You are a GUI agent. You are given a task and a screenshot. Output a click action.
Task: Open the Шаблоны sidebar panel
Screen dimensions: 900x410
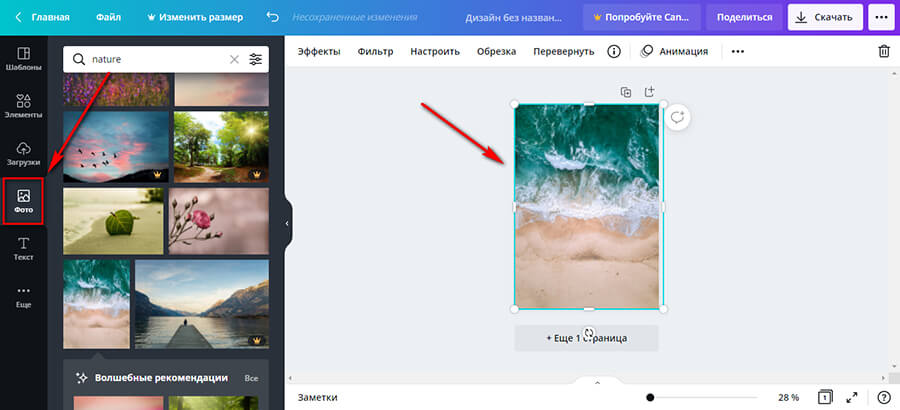pyautogui.click(x=24, y=59)
